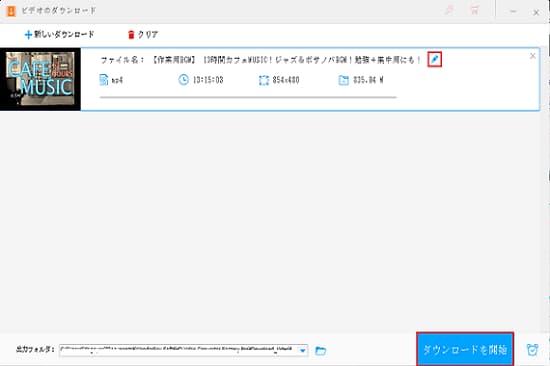Click the duration clock icon
This screenshot has height=366, width=550.
click(183, 80)
